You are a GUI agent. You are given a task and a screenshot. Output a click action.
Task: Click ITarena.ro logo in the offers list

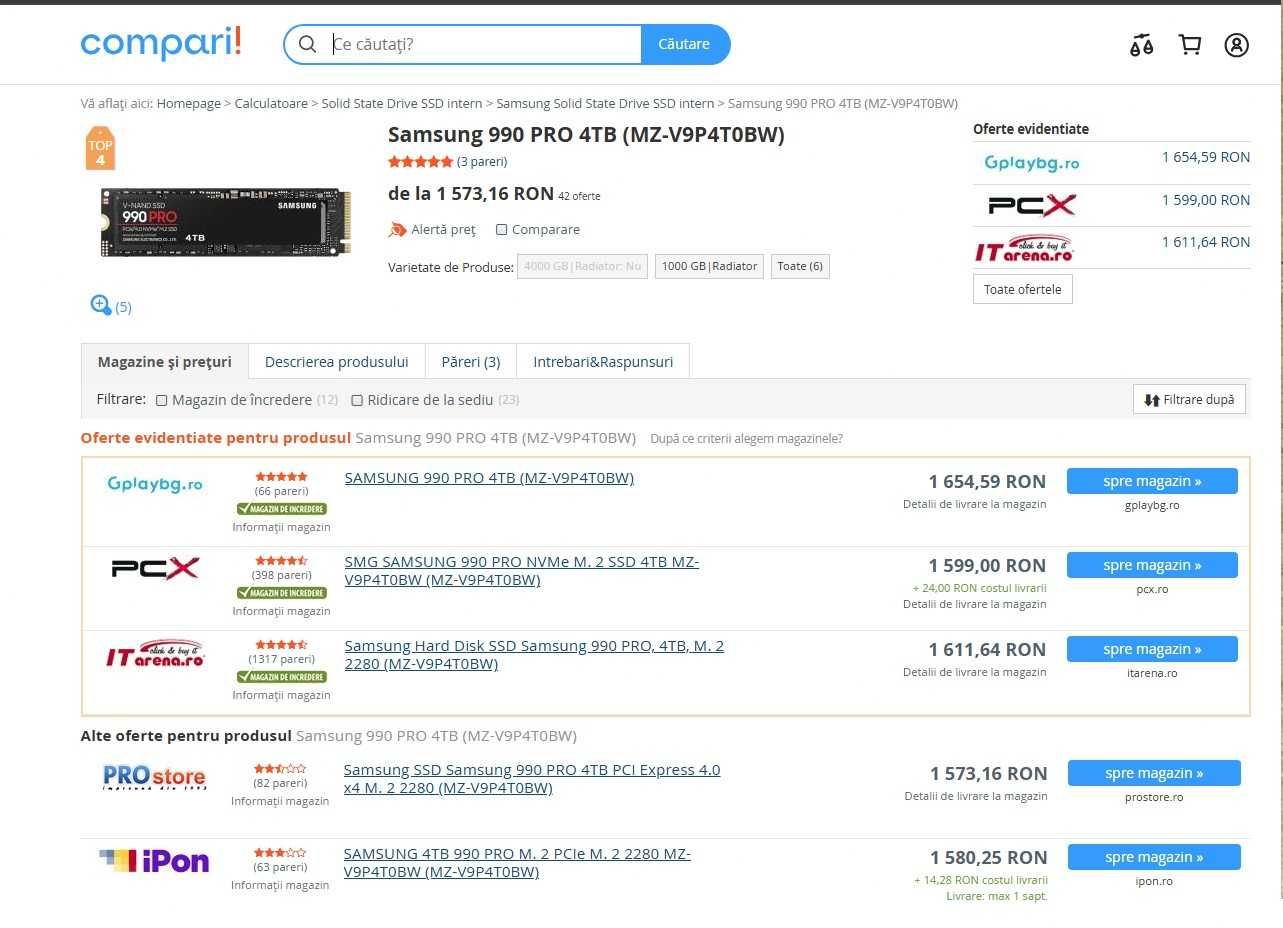click(155, 653)
